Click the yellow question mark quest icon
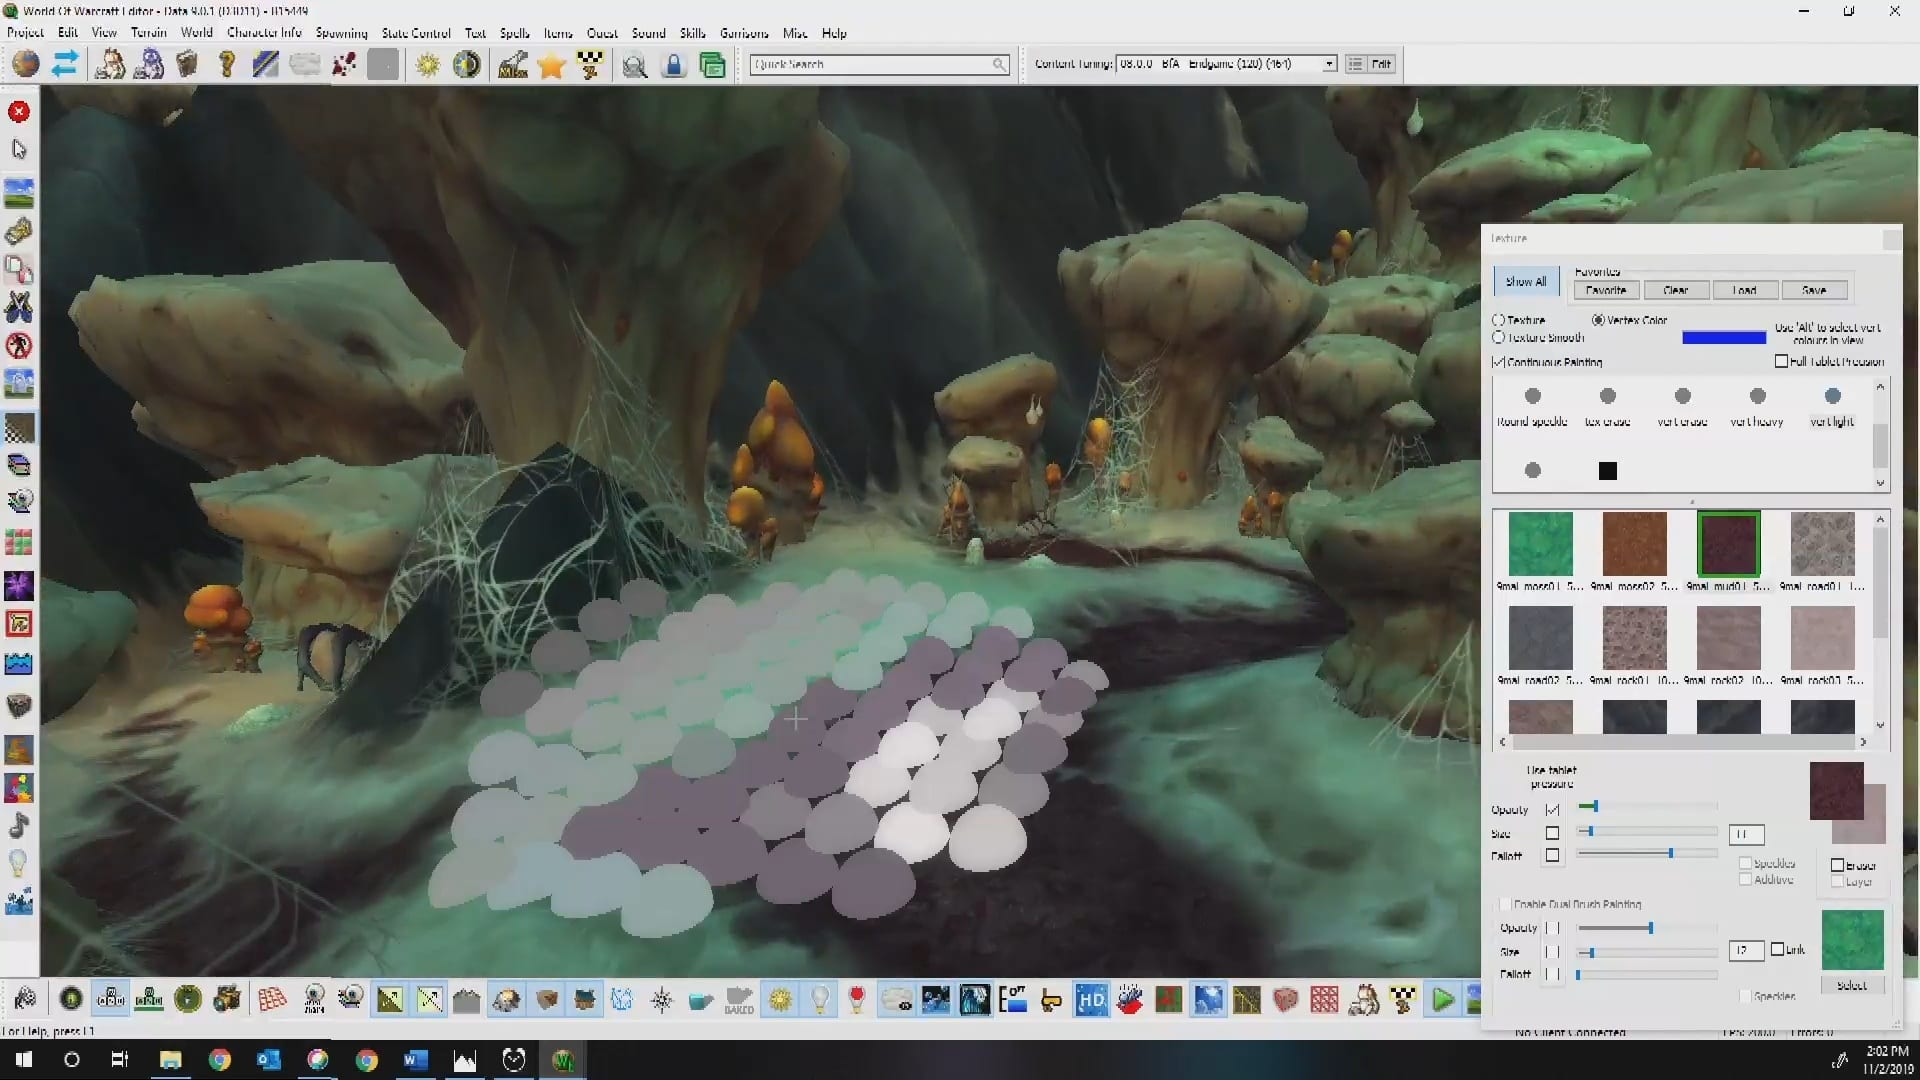The image size is (1920, 1080). click(x=227, y=66)
